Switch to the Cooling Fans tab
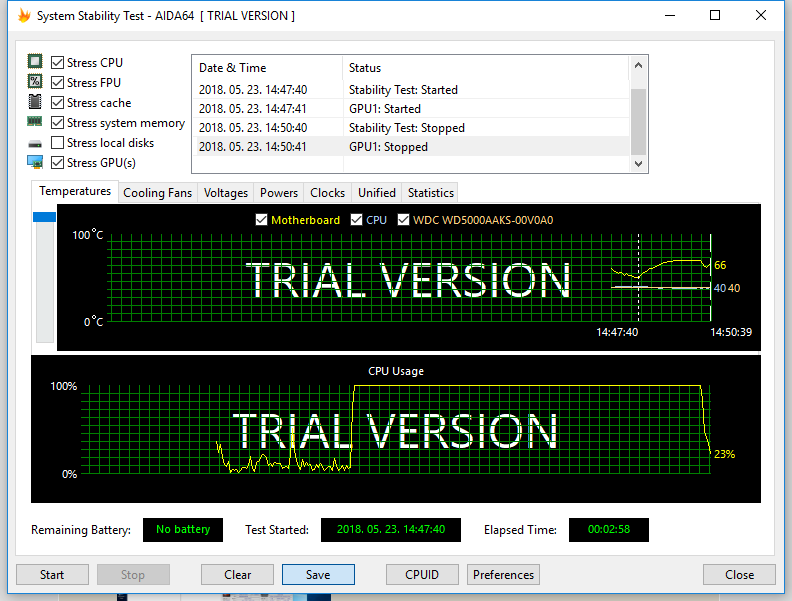This screenshot has height=601, width=792. (x=158, y=193)
